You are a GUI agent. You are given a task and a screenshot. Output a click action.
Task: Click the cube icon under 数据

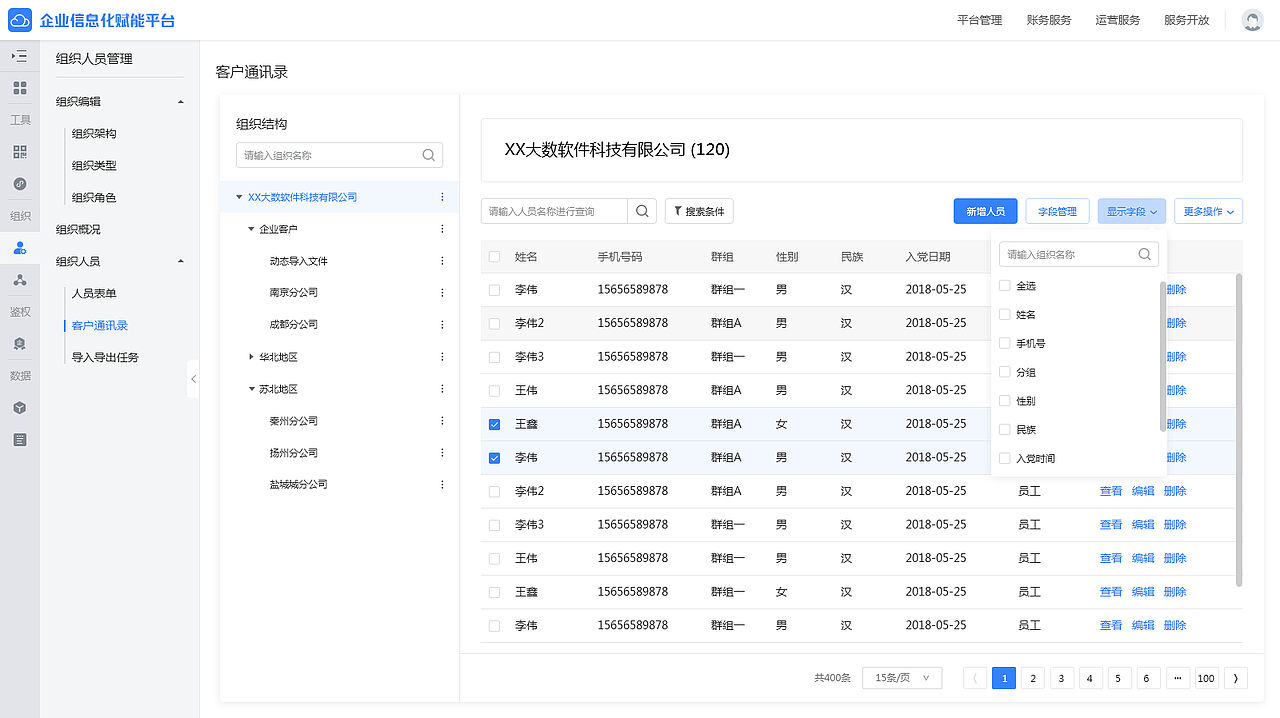[x=20, y=407]
